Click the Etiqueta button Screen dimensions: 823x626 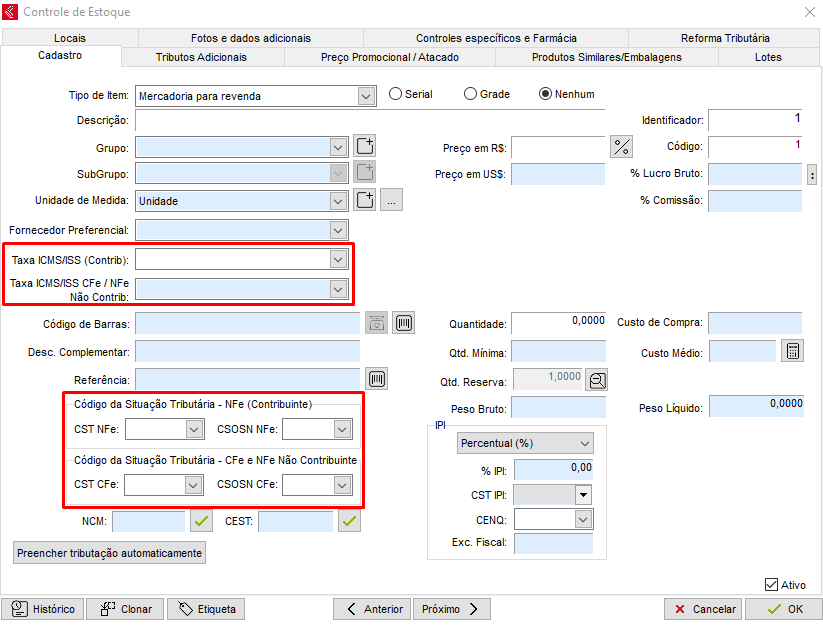pyautogui.click(x=206, y=609)
